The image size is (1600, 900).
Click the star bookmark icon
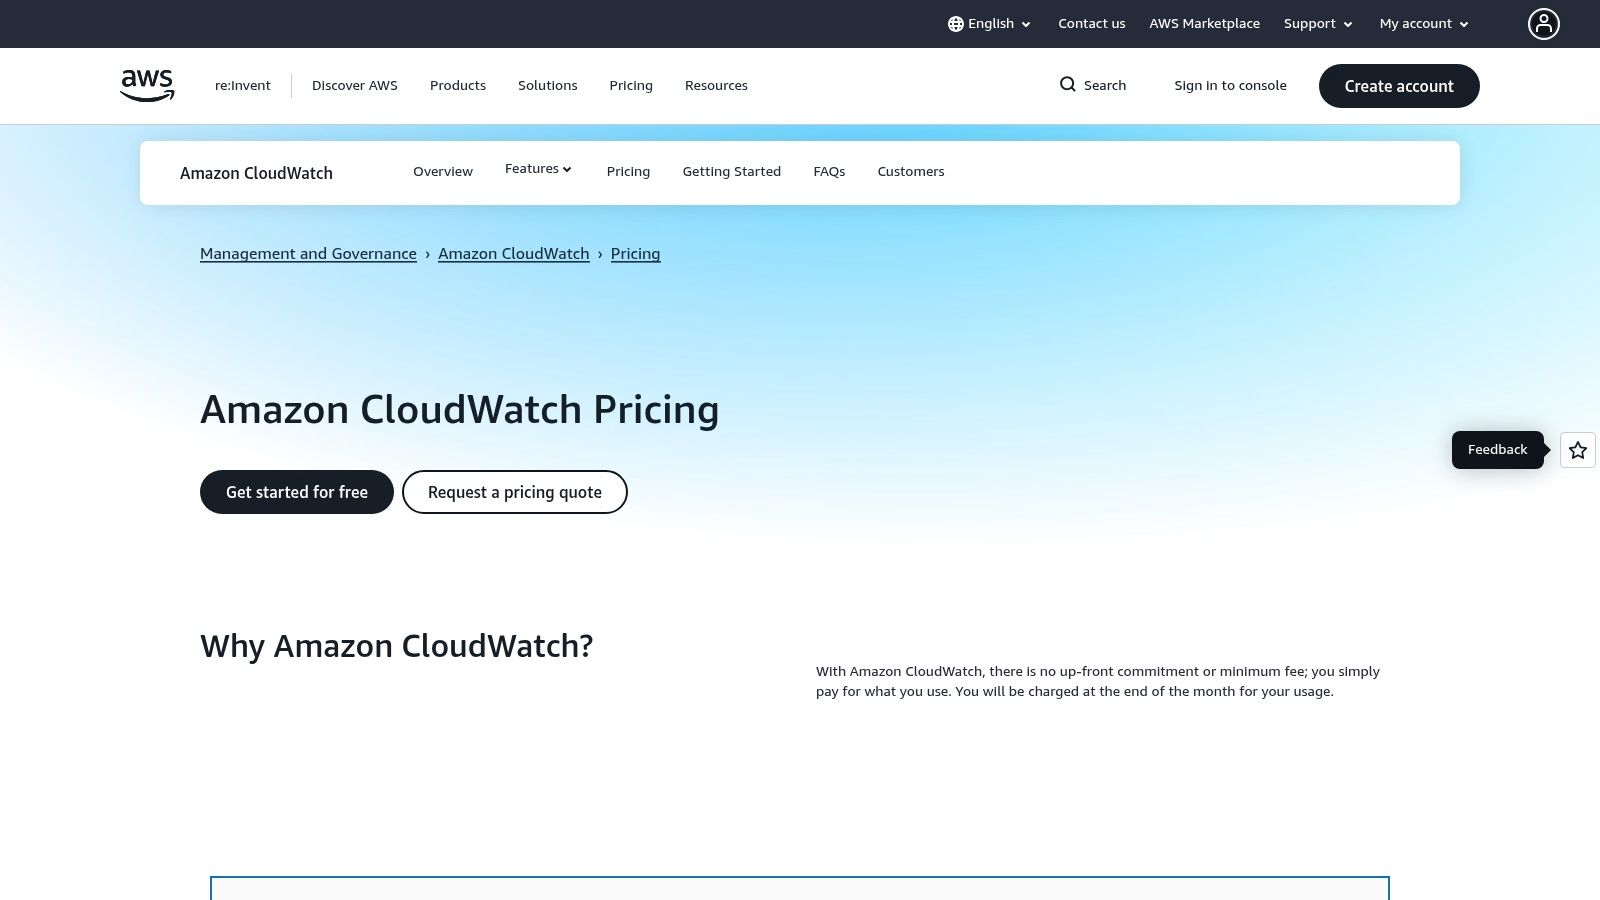(x=1577, y=450)
